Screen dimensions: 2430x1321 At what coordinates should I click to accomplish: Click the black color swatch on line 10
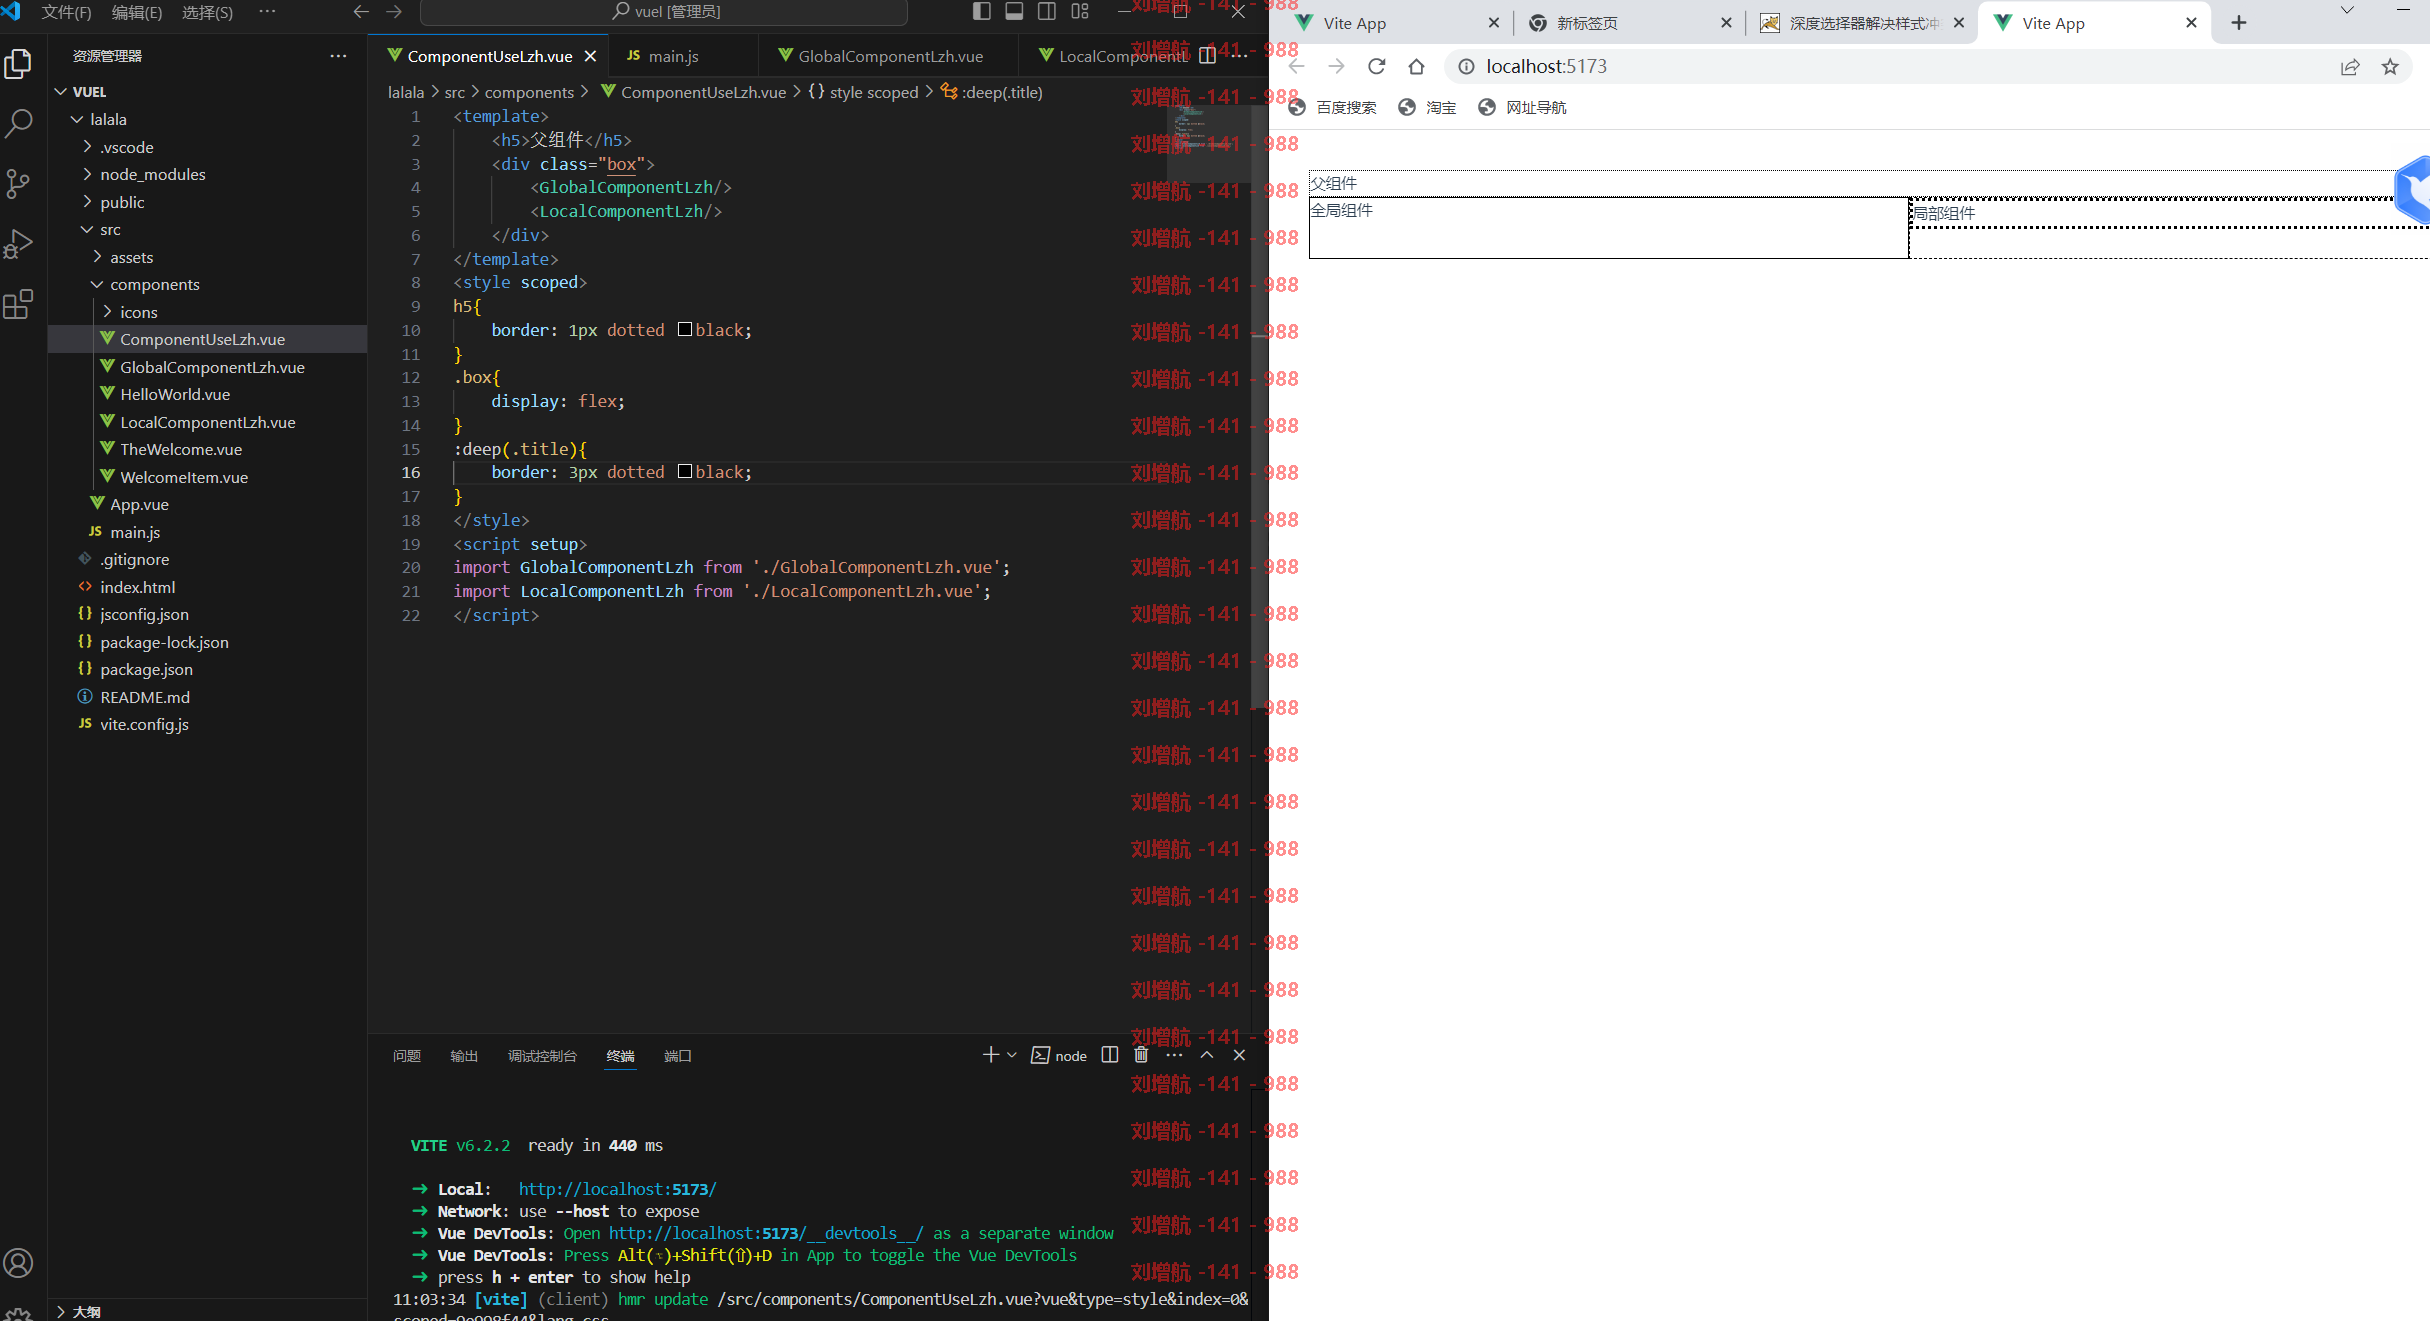pos(685,330)
